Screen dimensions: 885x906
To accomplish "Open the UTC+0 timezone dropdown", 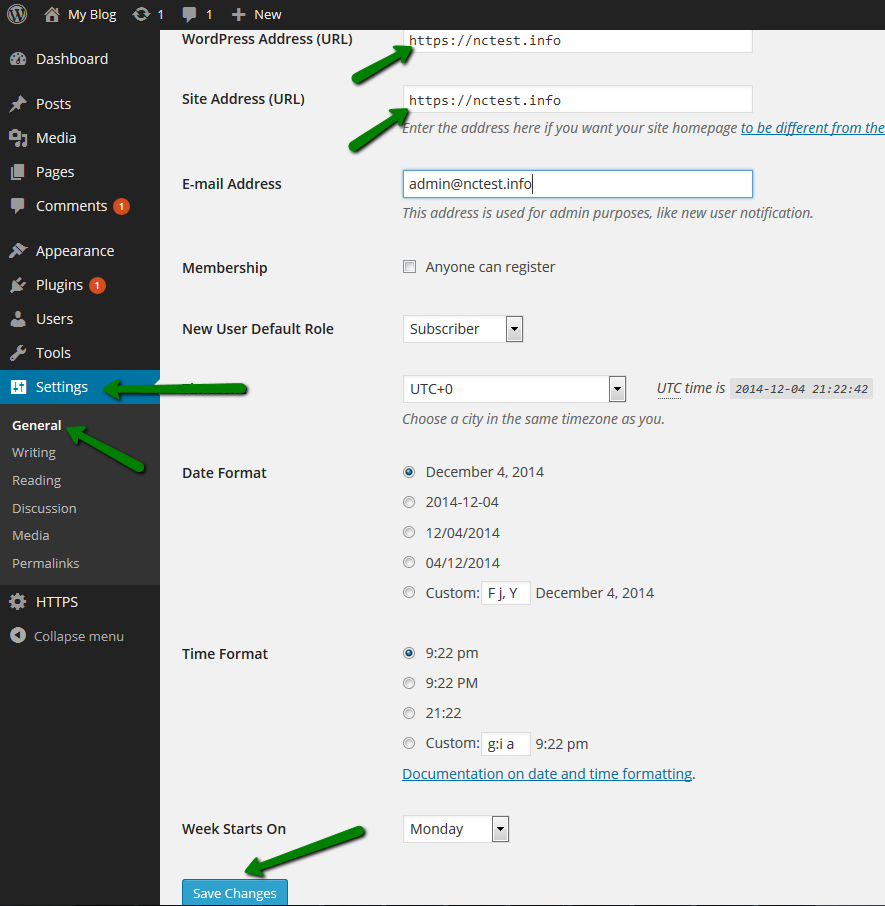I will [x=514, y=389].
